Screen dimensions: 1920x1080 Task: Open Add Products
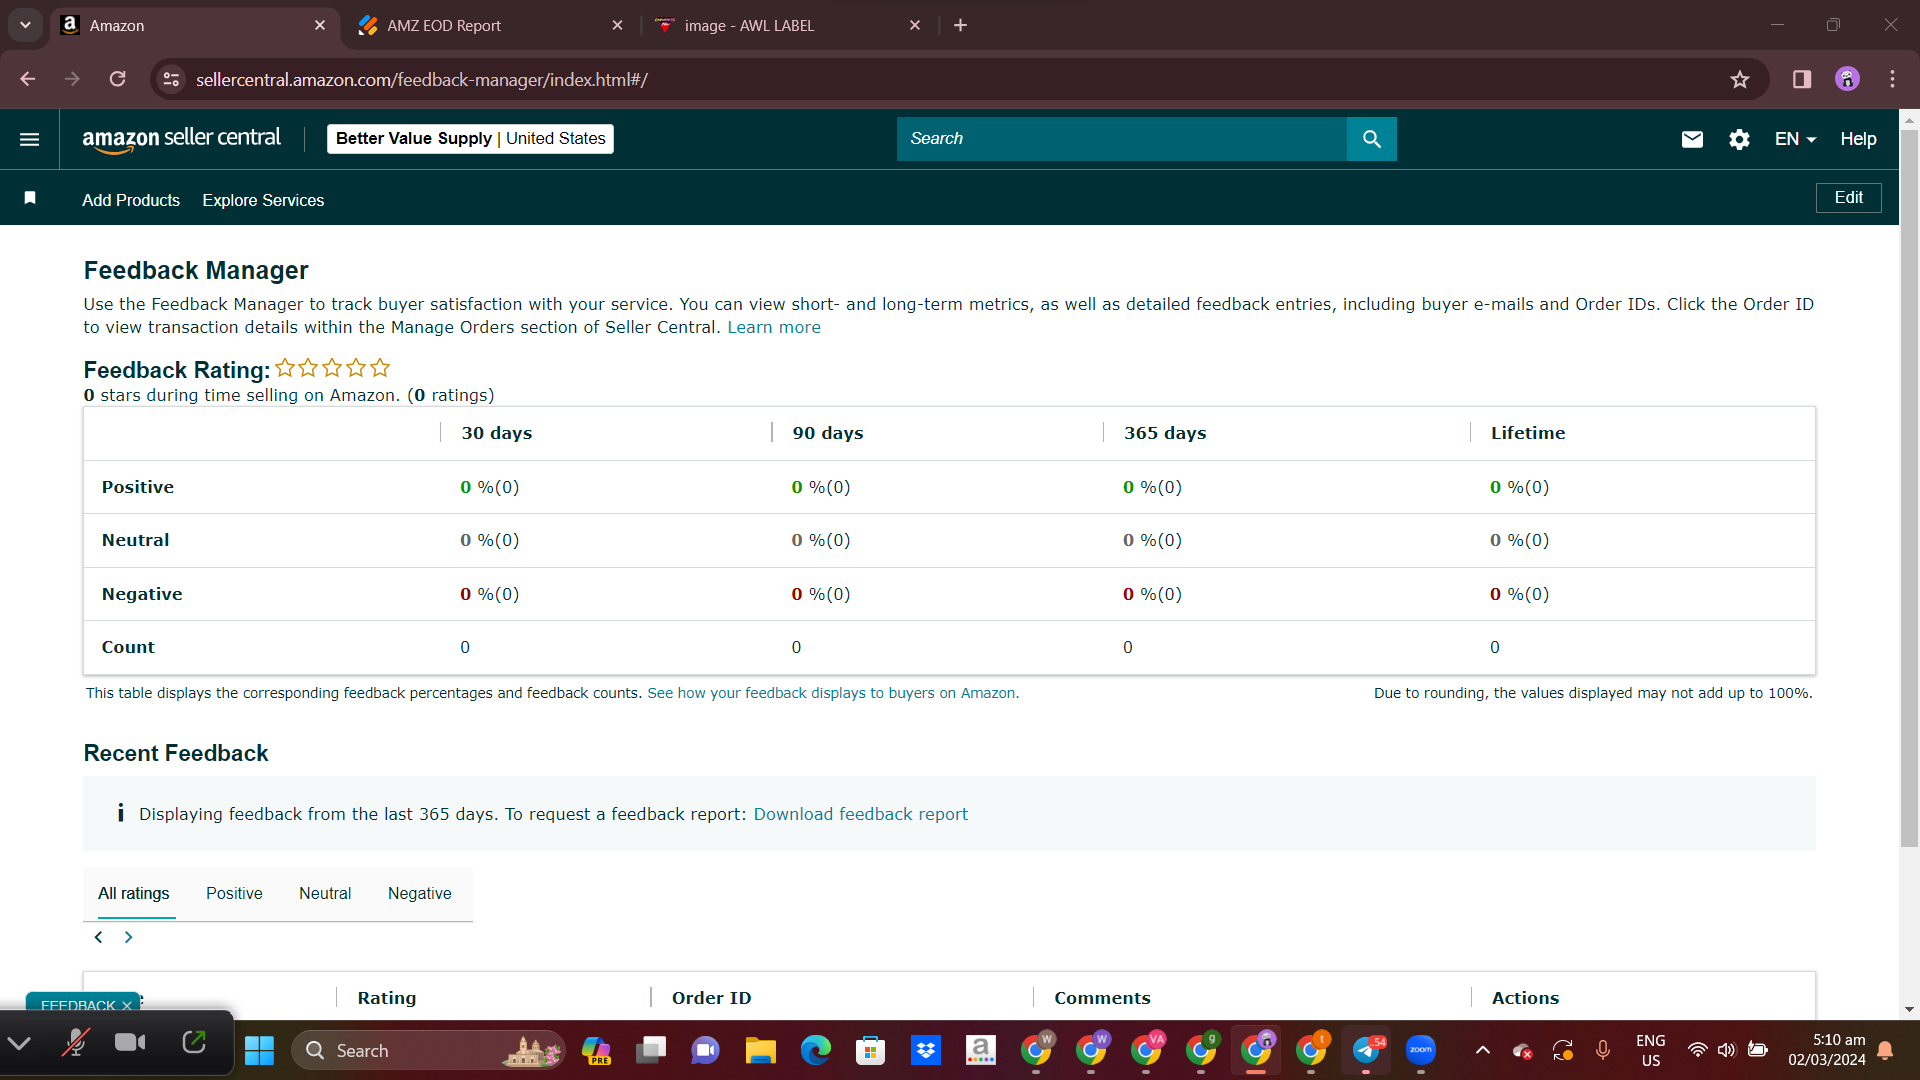coord(131,200)
